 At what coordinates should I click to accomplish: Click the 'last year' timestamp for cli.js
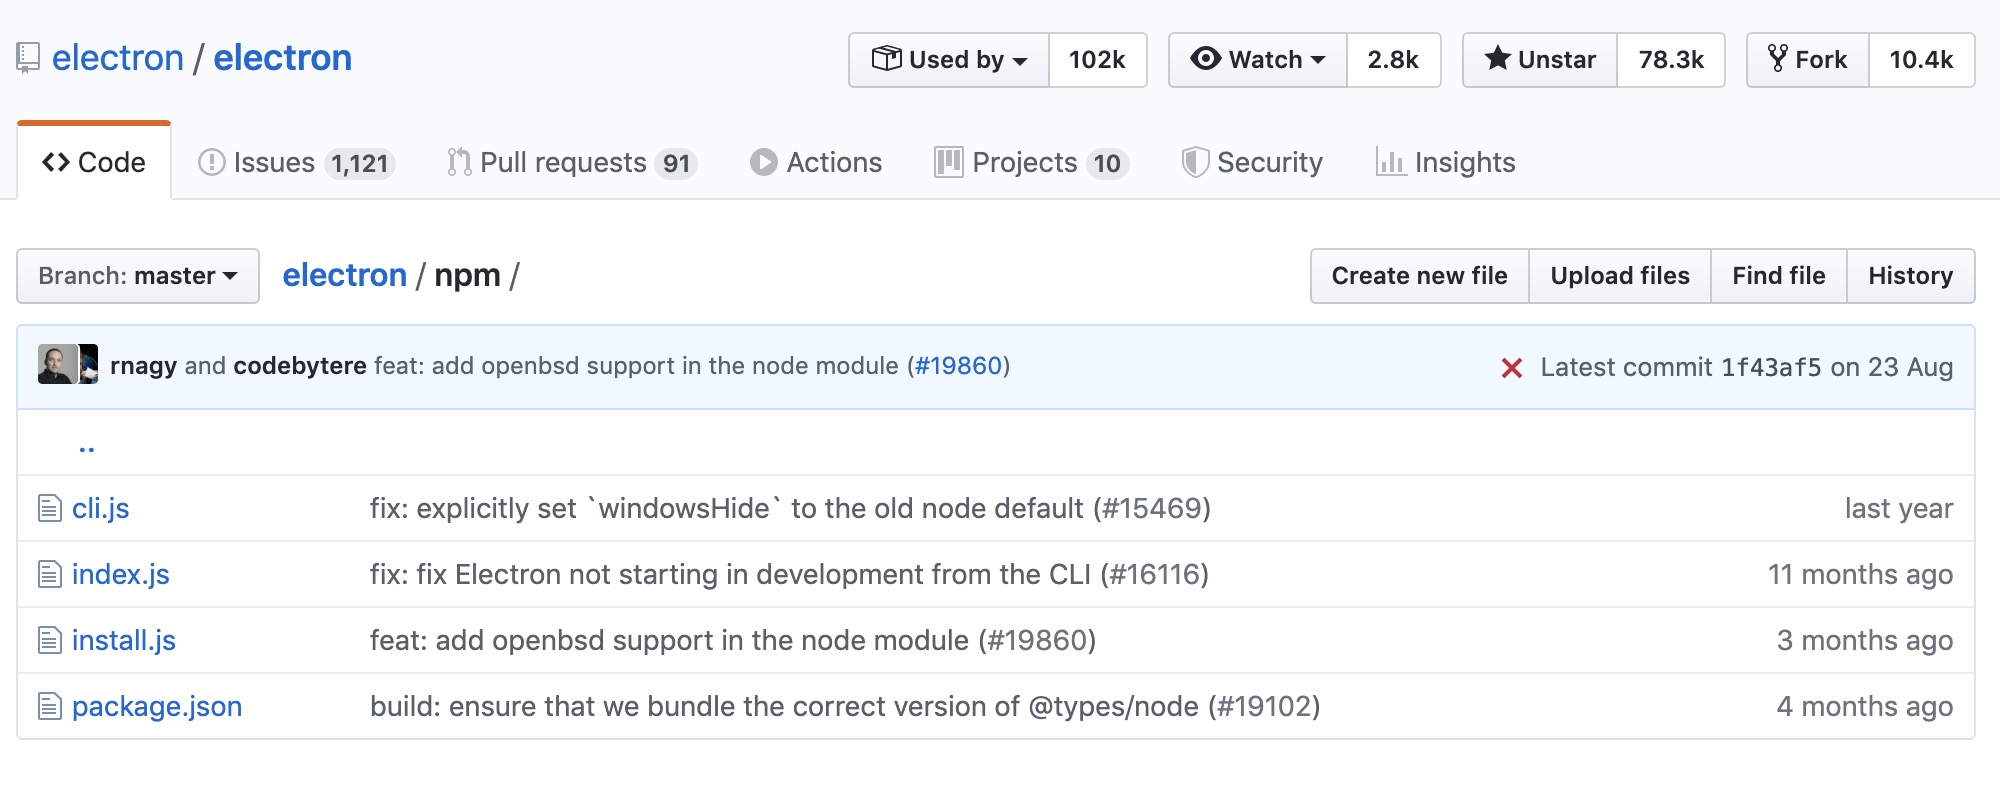pyautogui.click(x=1899, y=509)
